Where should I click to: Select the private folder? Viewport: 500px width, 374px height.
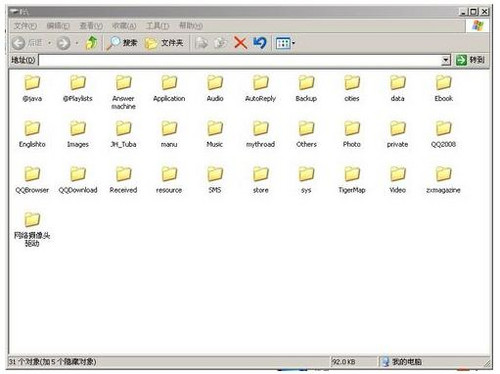coord(397,134)
